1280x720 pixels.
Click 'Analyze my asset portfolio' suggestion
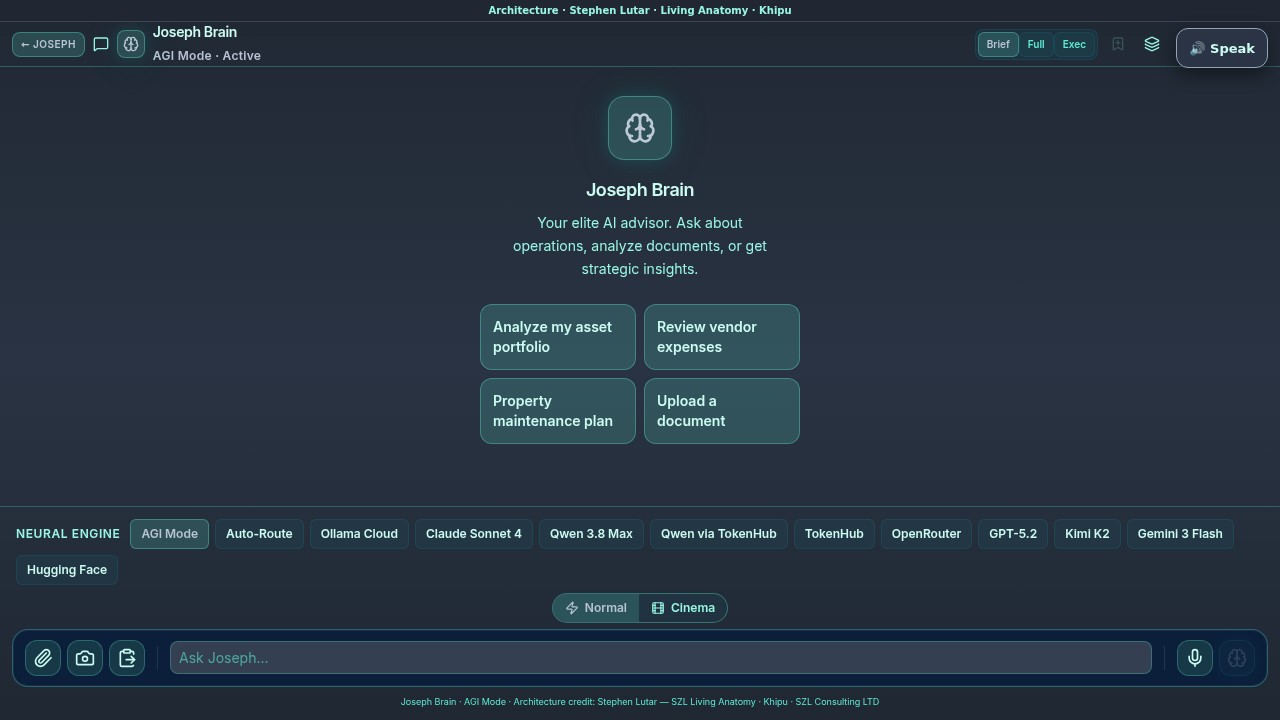click(558, 337)
